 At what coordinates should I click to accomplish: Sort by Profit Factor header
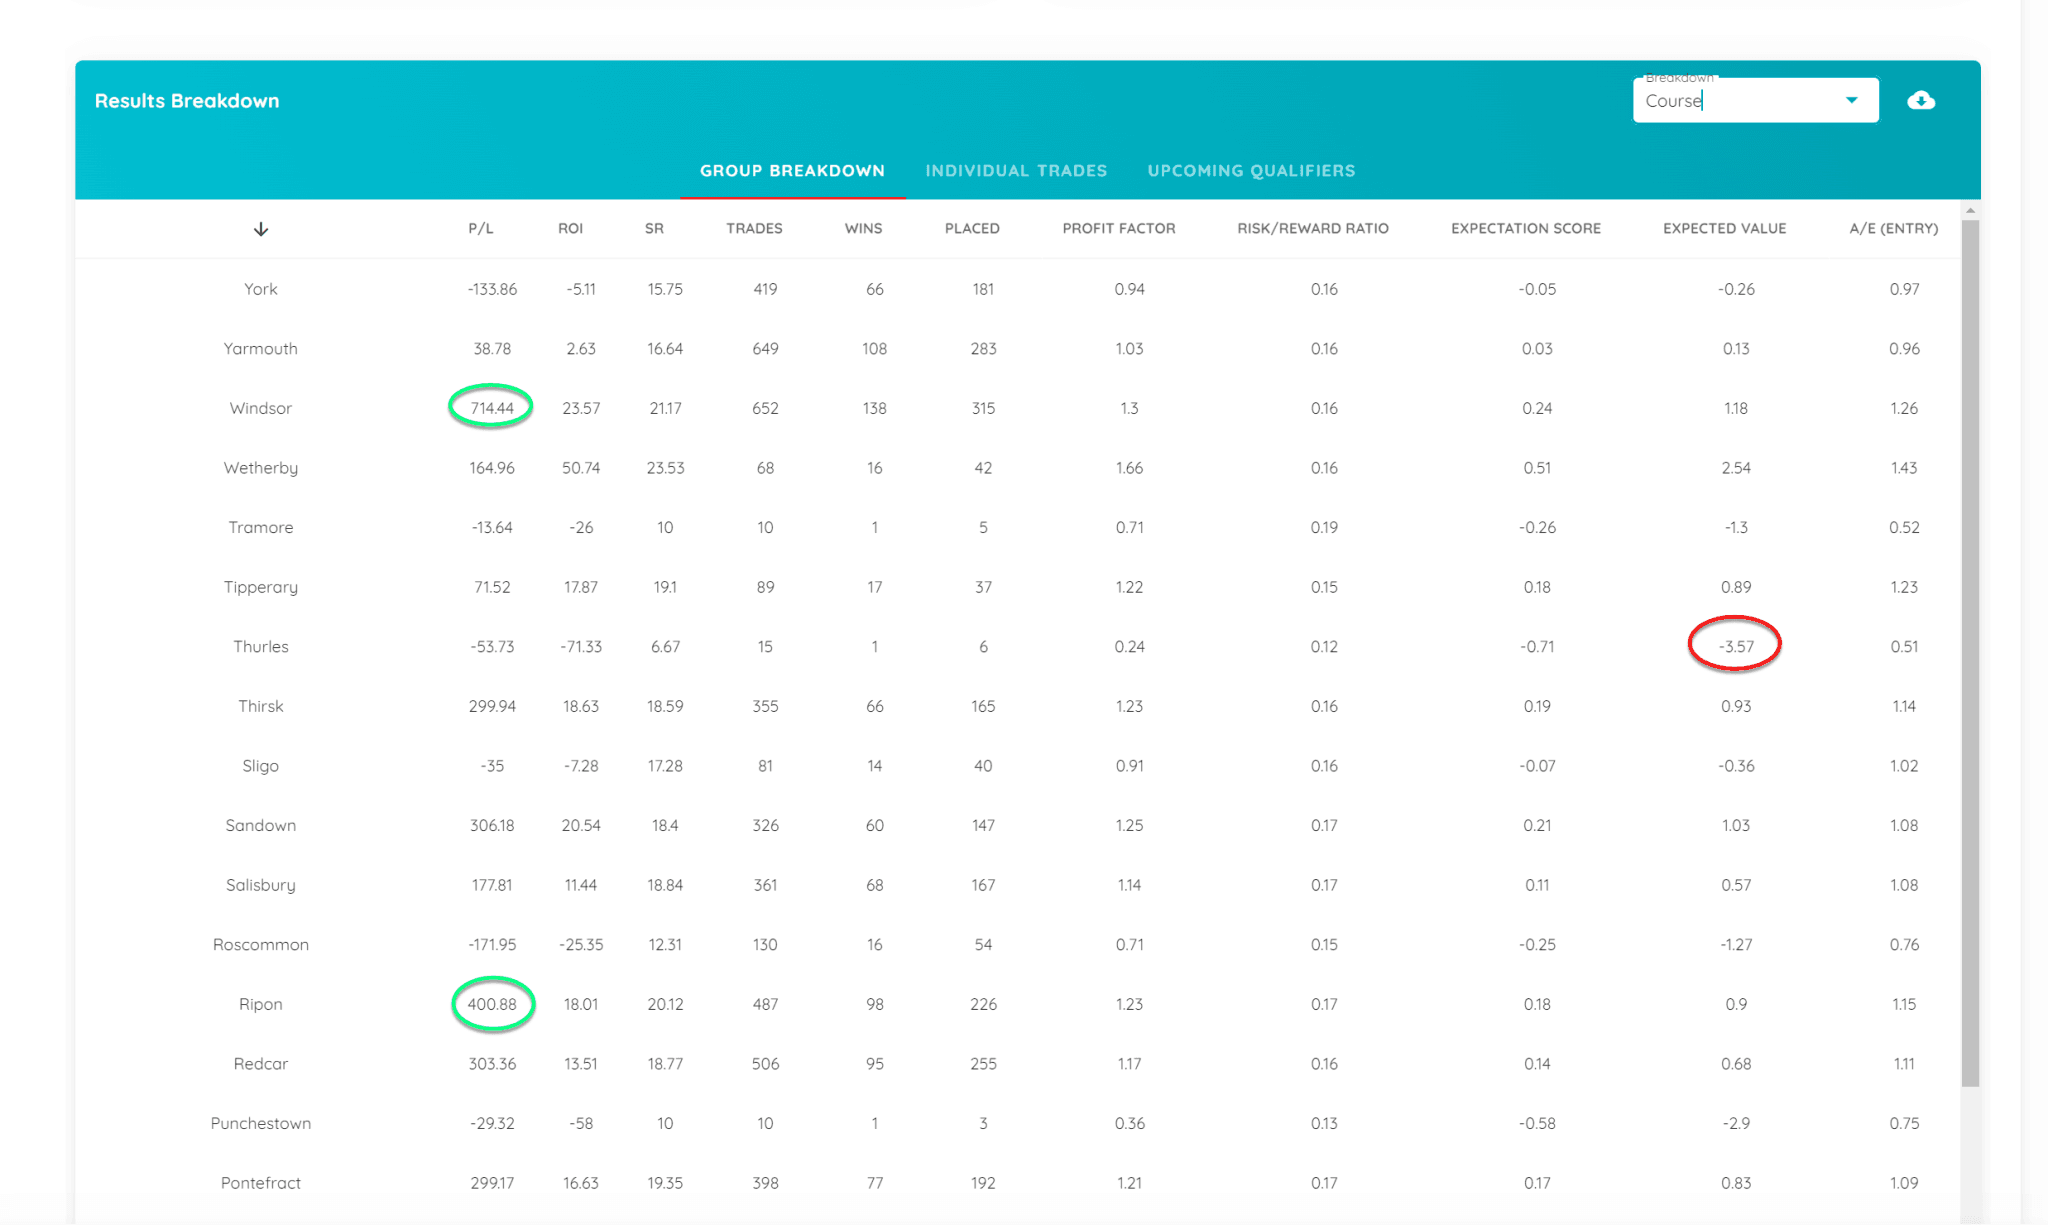(x=1118, y=228)
